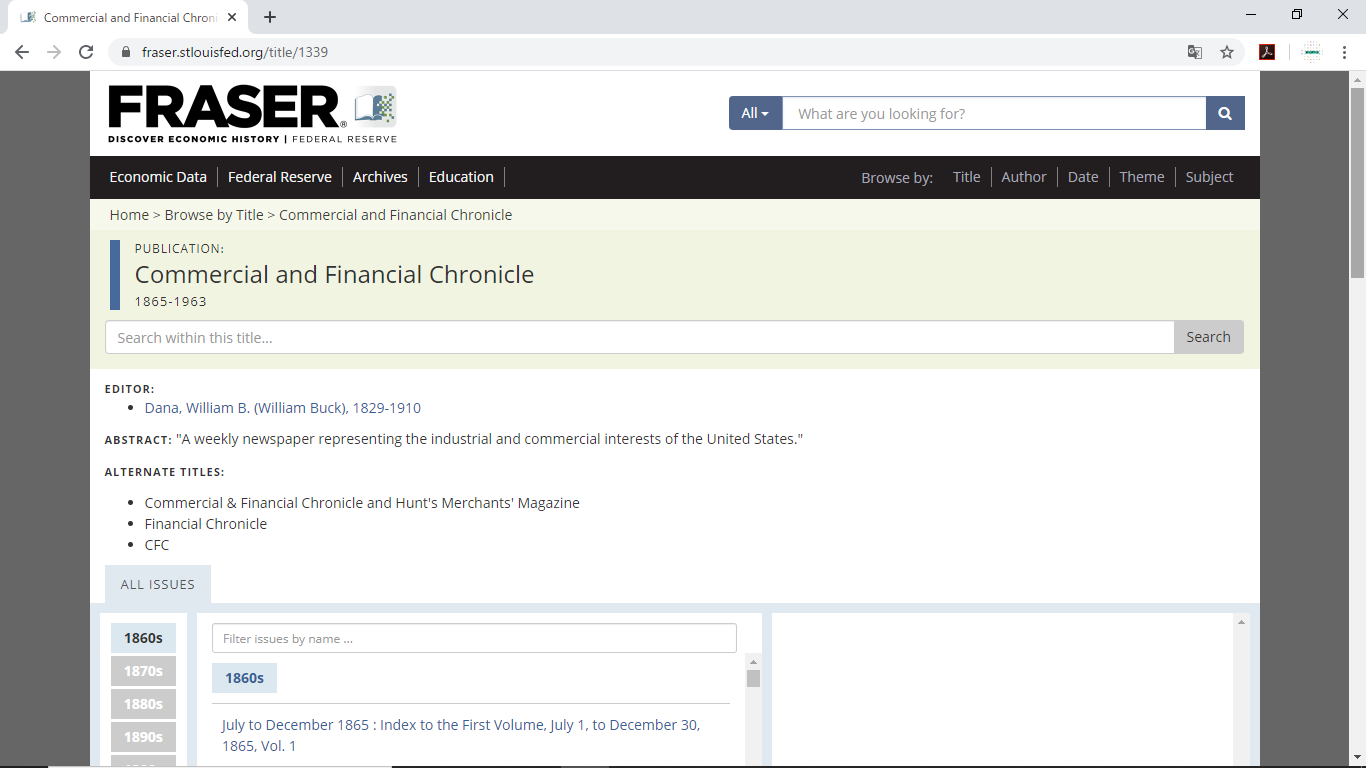This screenshot has width=1366, height=768.
Task: Click the Adobe Acrobat extension icon
Action: [1267, 52]
